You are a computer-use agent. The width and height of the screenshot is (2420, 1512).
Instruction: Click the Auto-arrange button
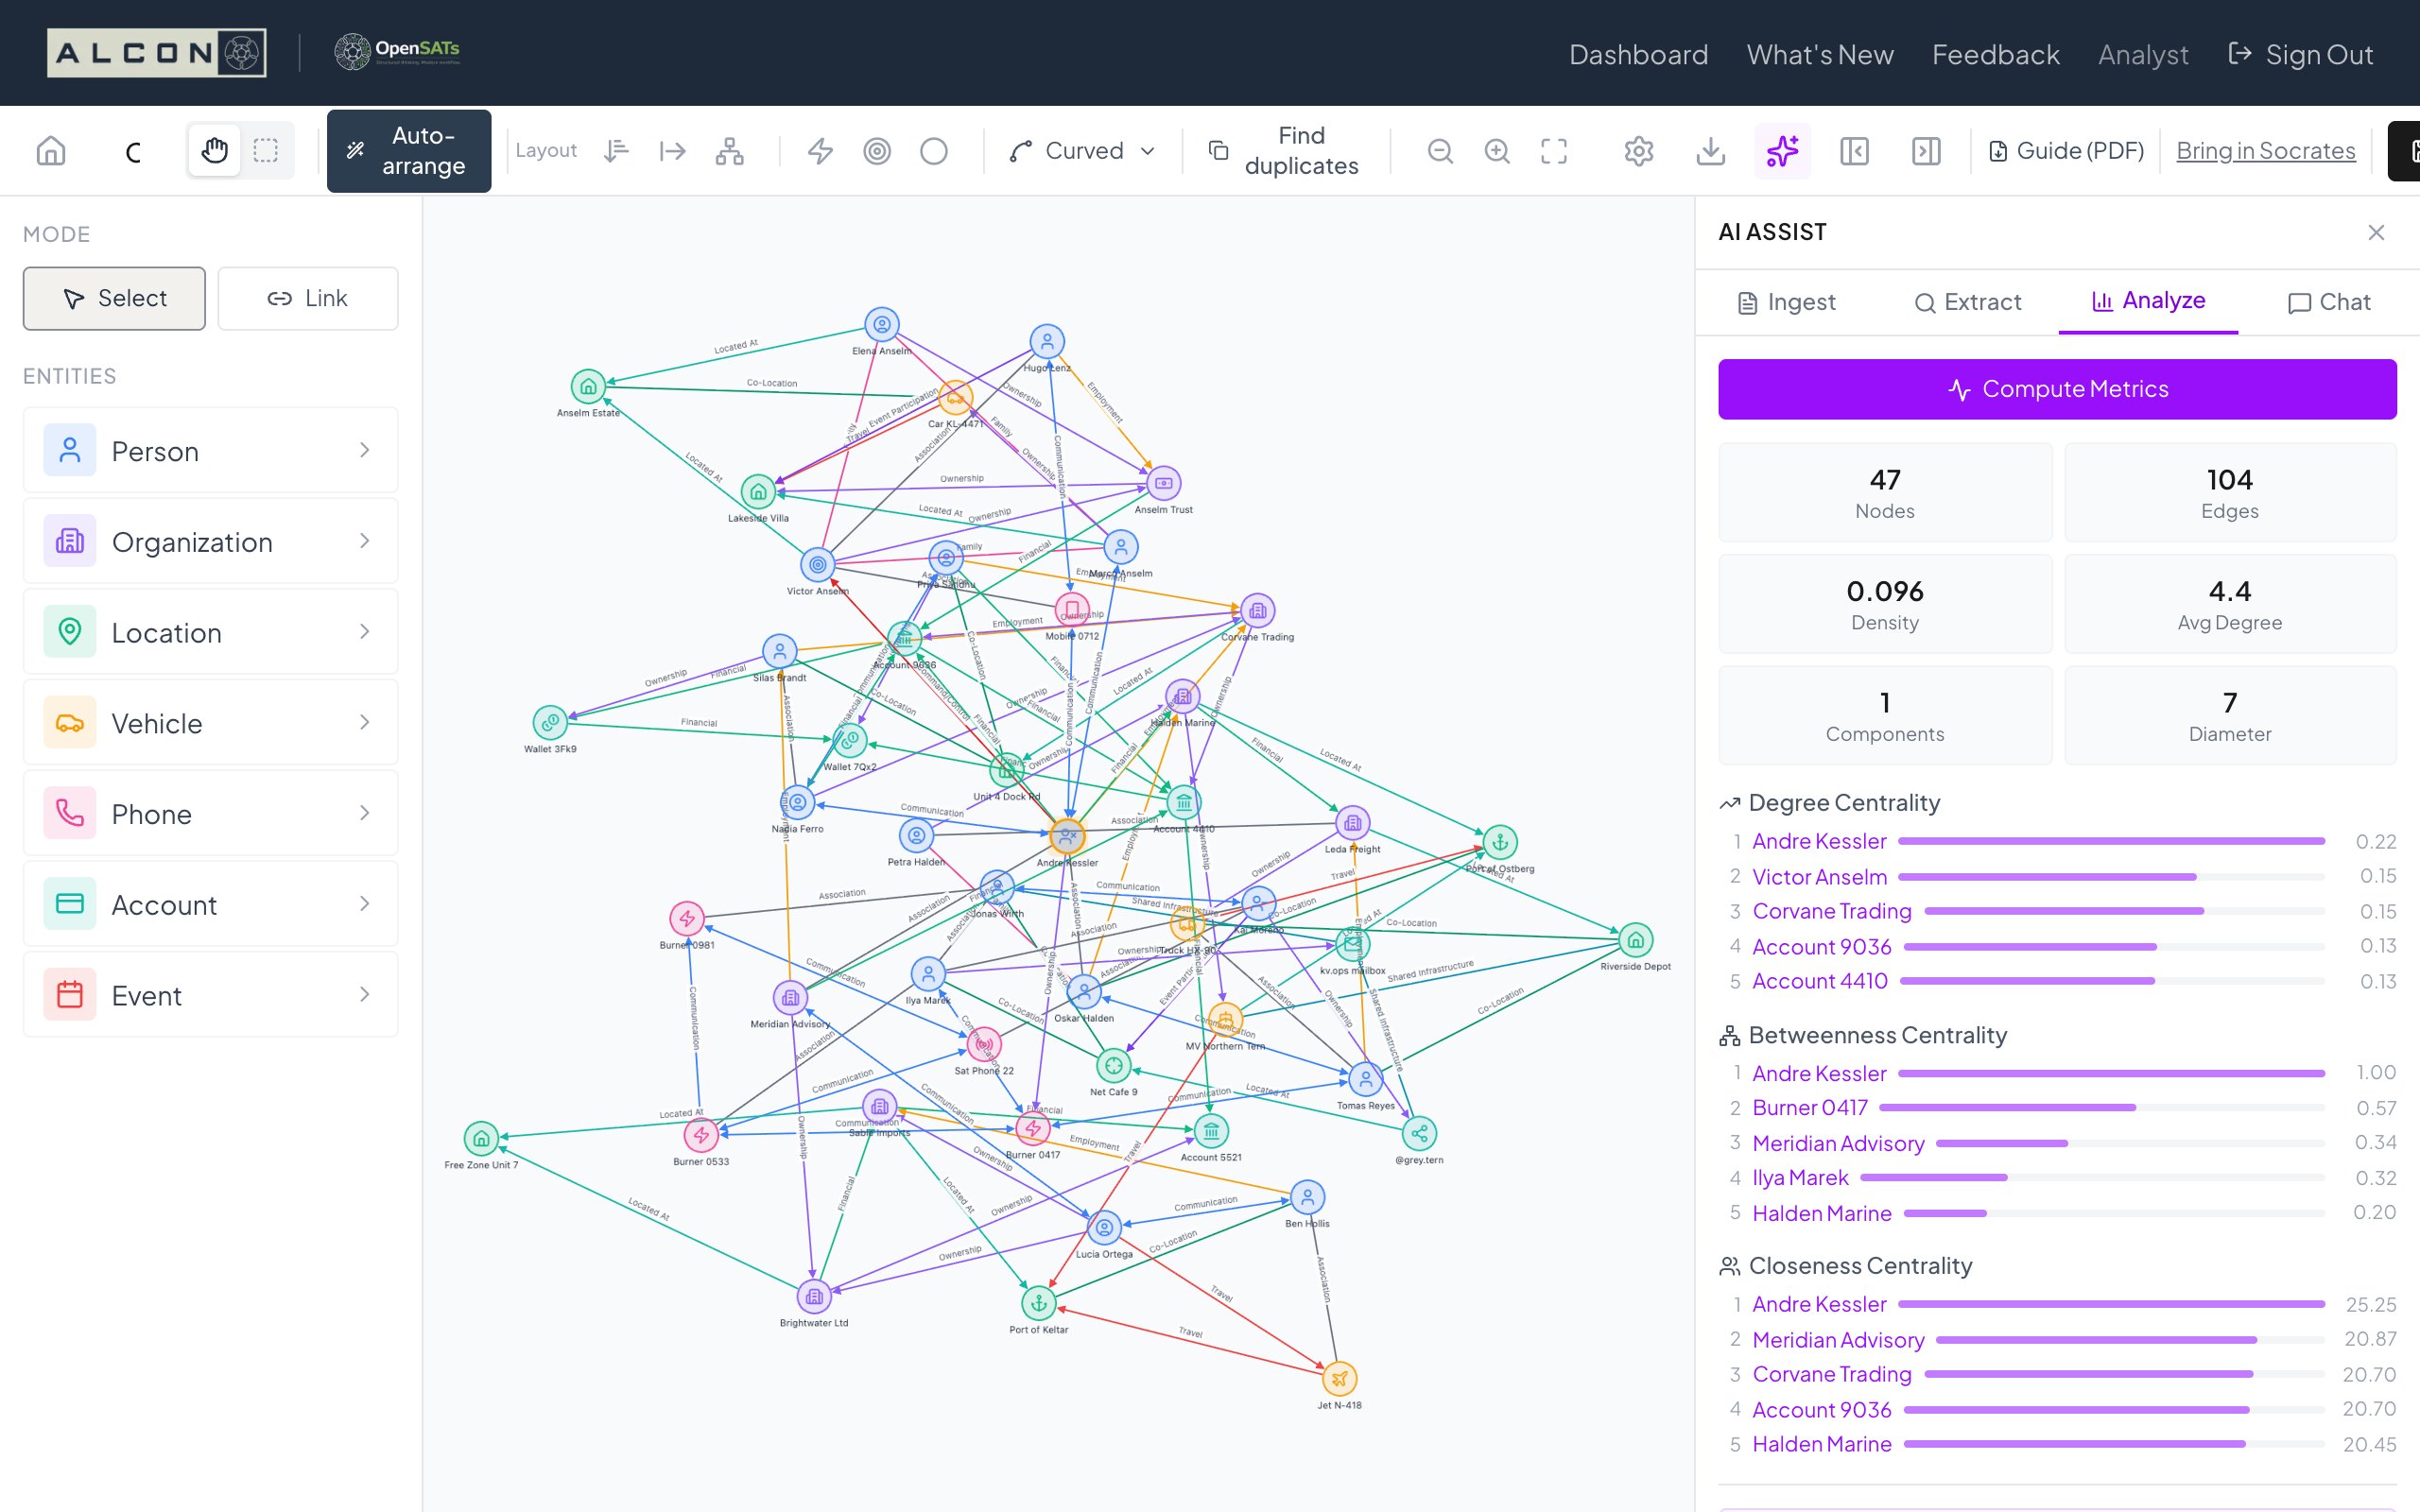click(409, 151)
